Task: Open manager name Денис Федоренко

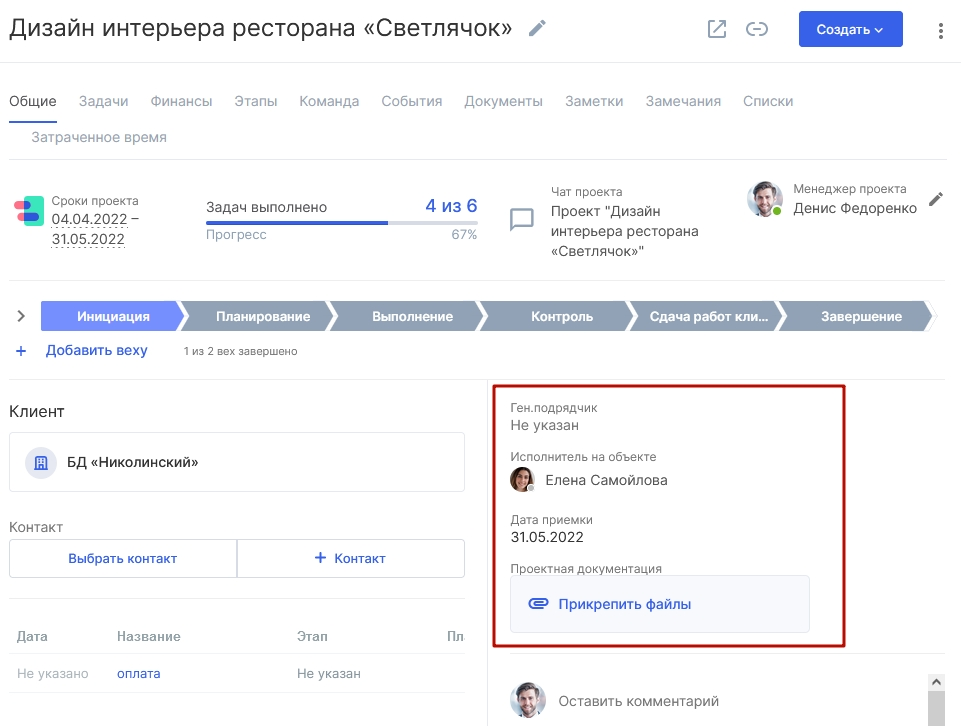Action: coord(855,208)
